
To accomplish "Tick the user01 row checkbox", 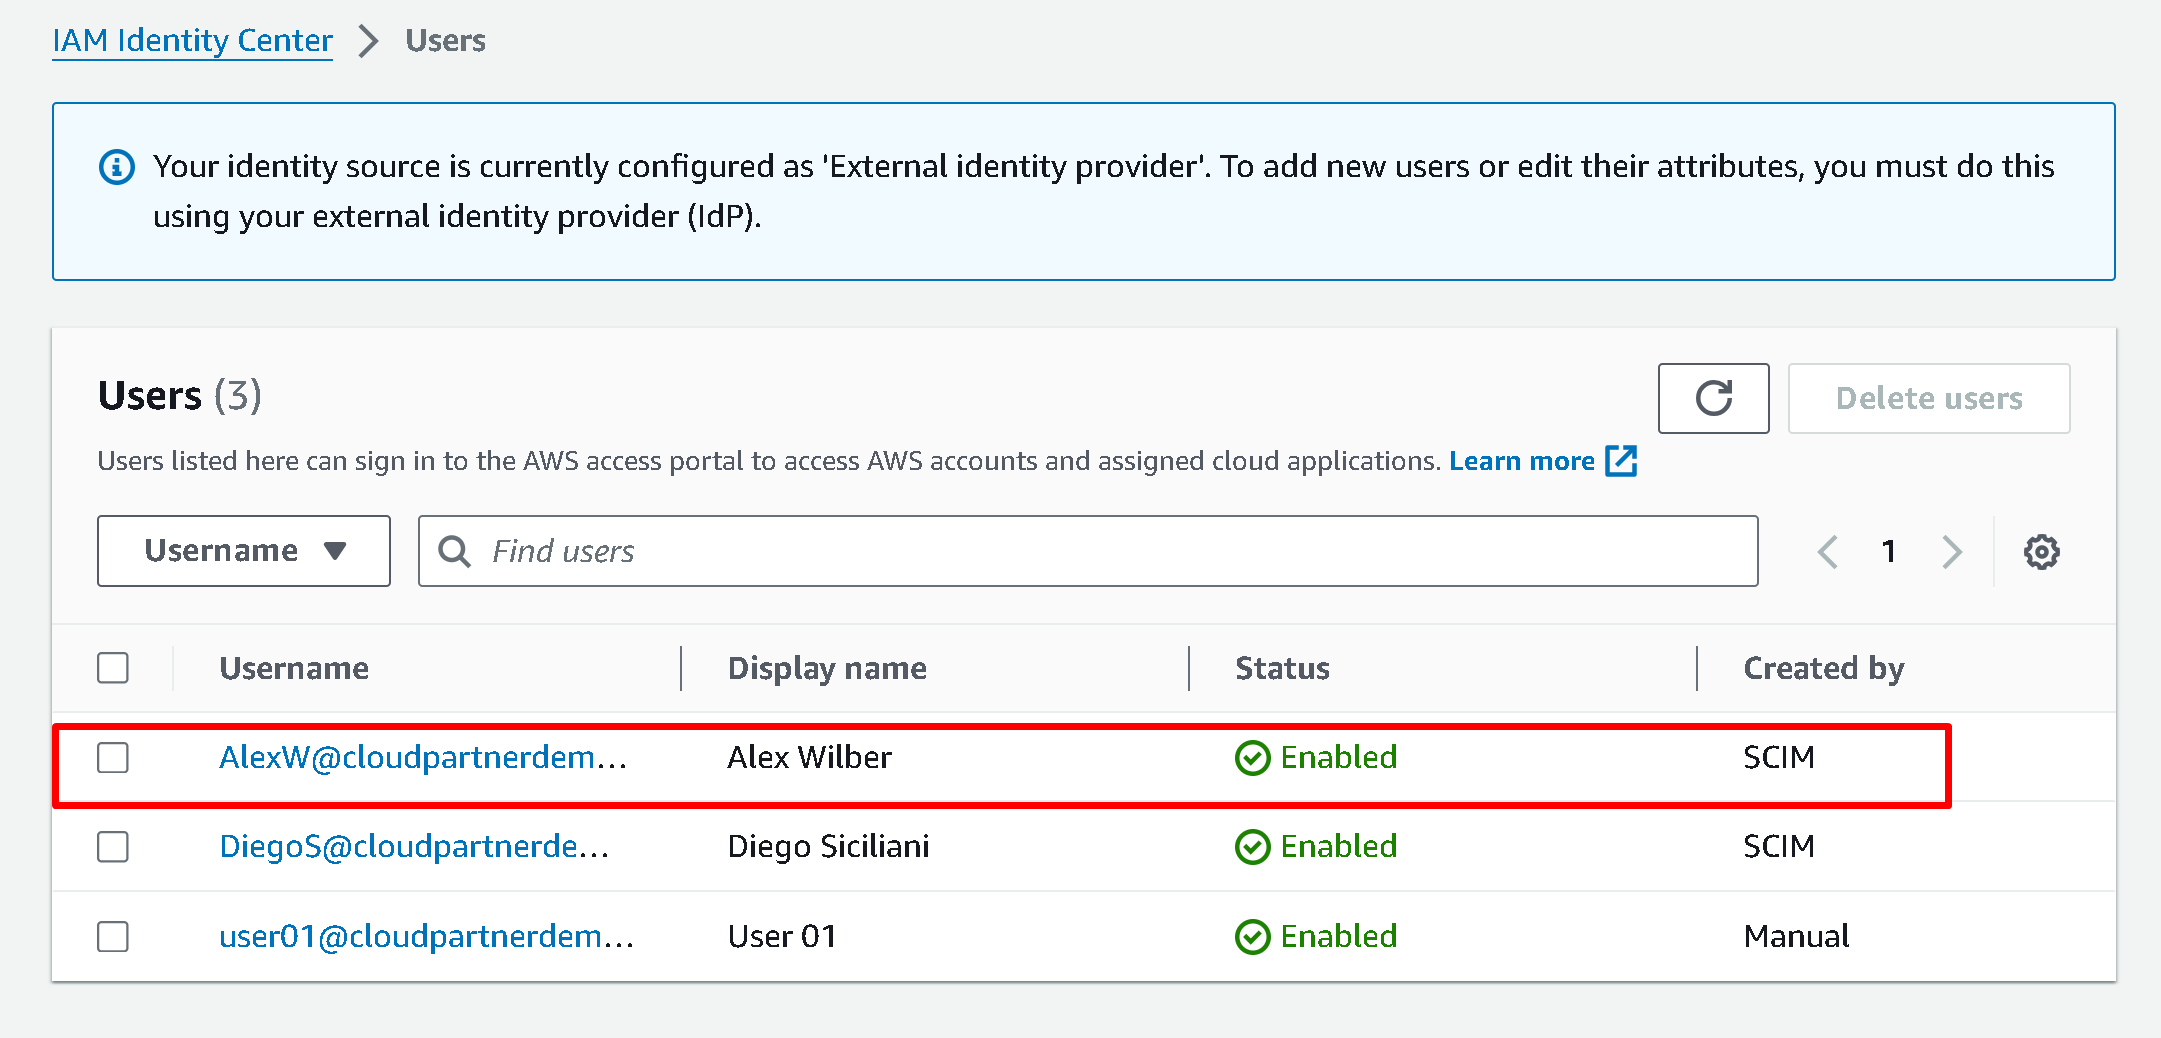I will coord(113,937).
